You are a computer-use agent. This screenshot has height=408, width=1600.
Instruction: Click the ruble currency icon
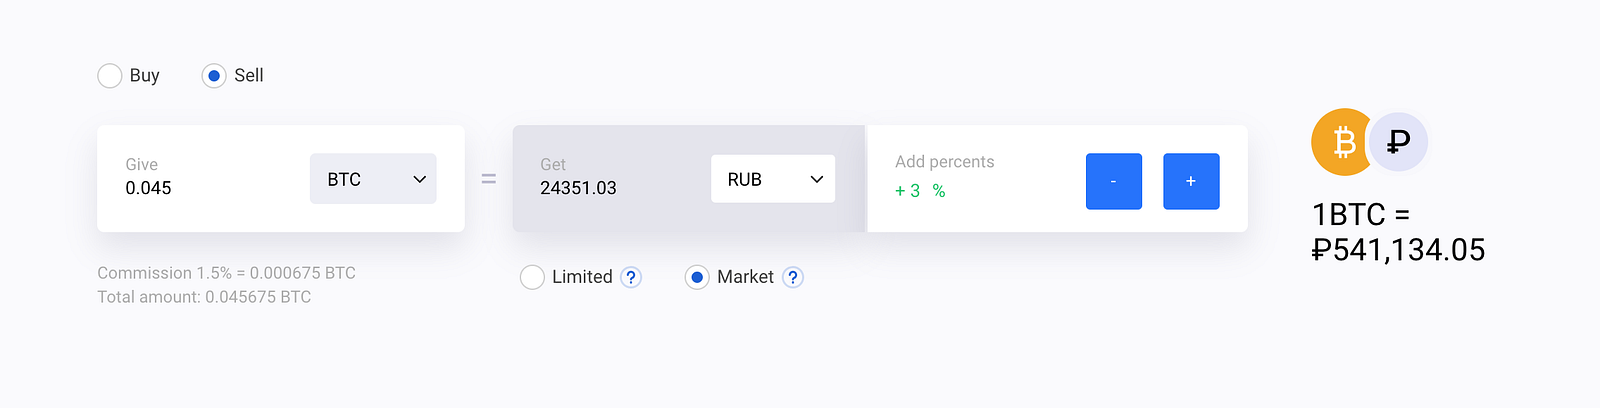tap(1398, 142)
